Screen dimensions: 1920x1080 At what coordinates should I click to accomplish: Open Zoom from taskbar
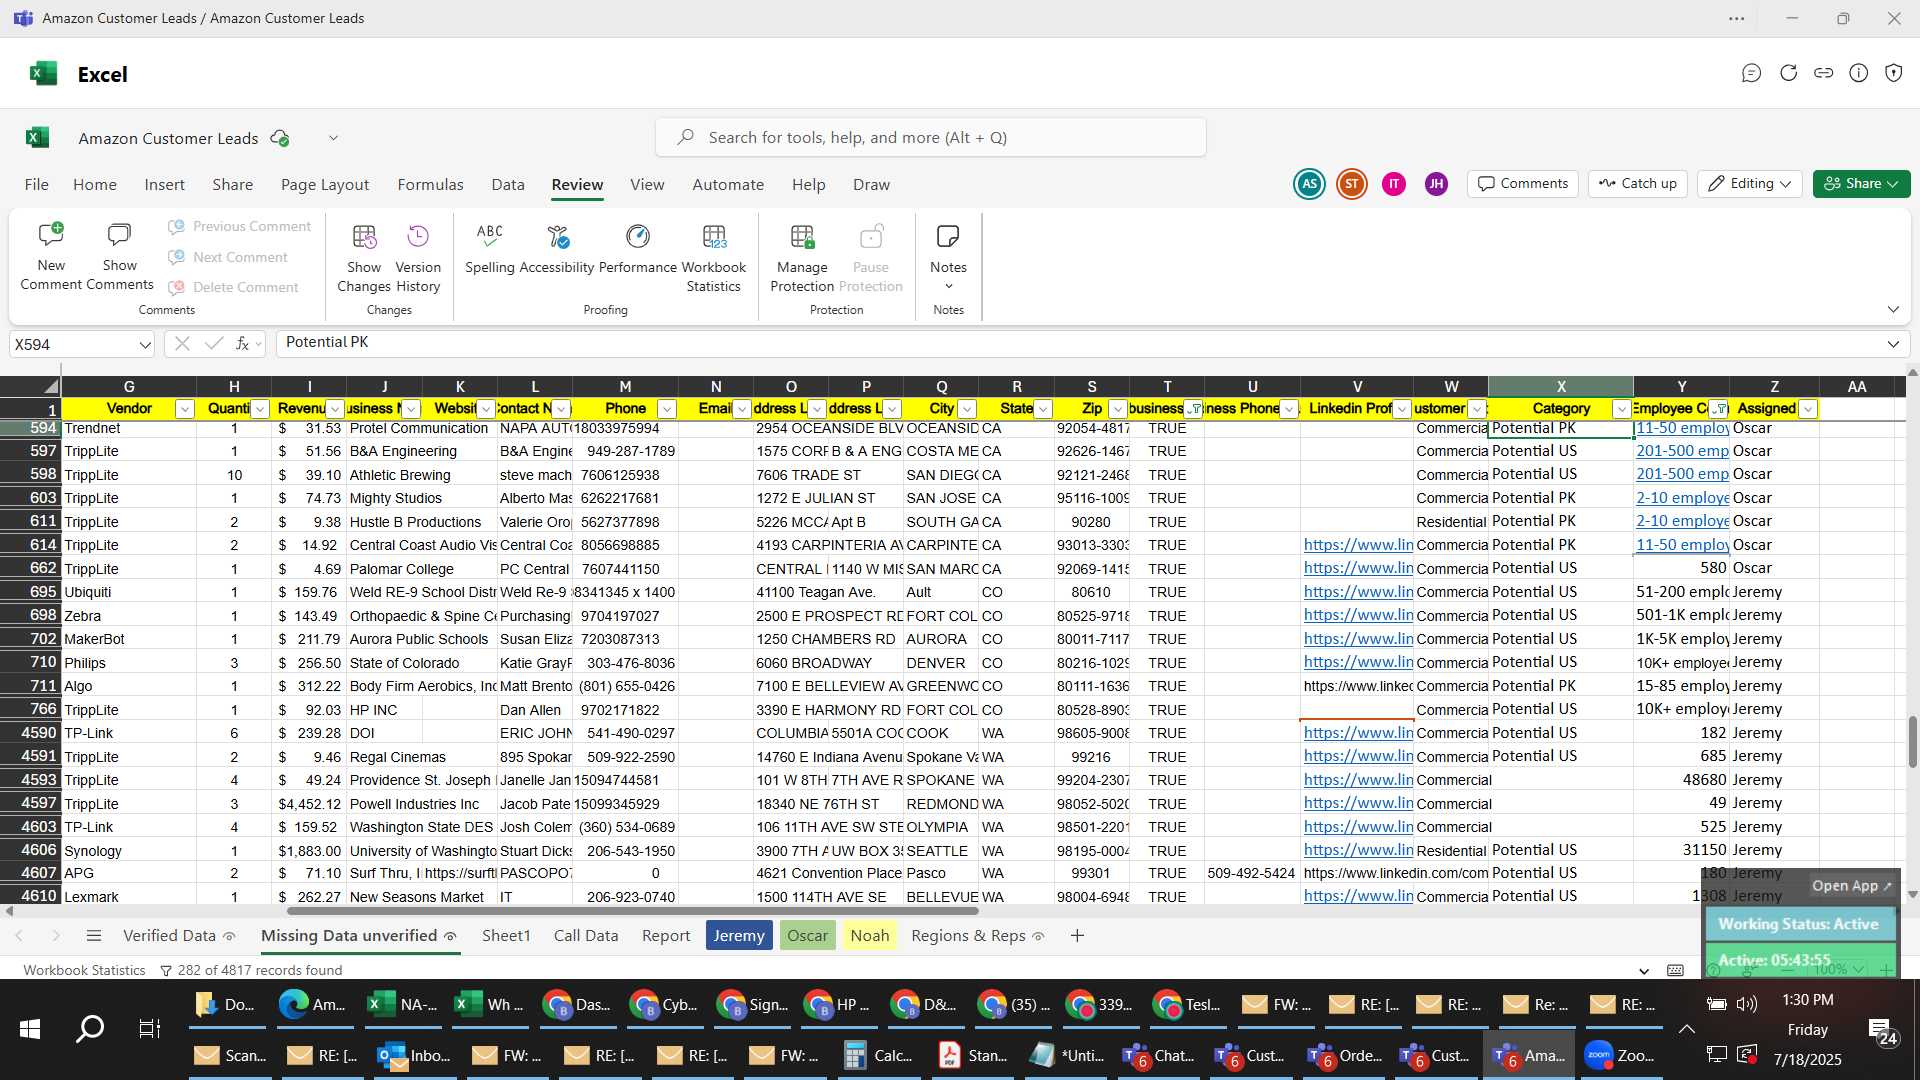pos(1620,1055)
